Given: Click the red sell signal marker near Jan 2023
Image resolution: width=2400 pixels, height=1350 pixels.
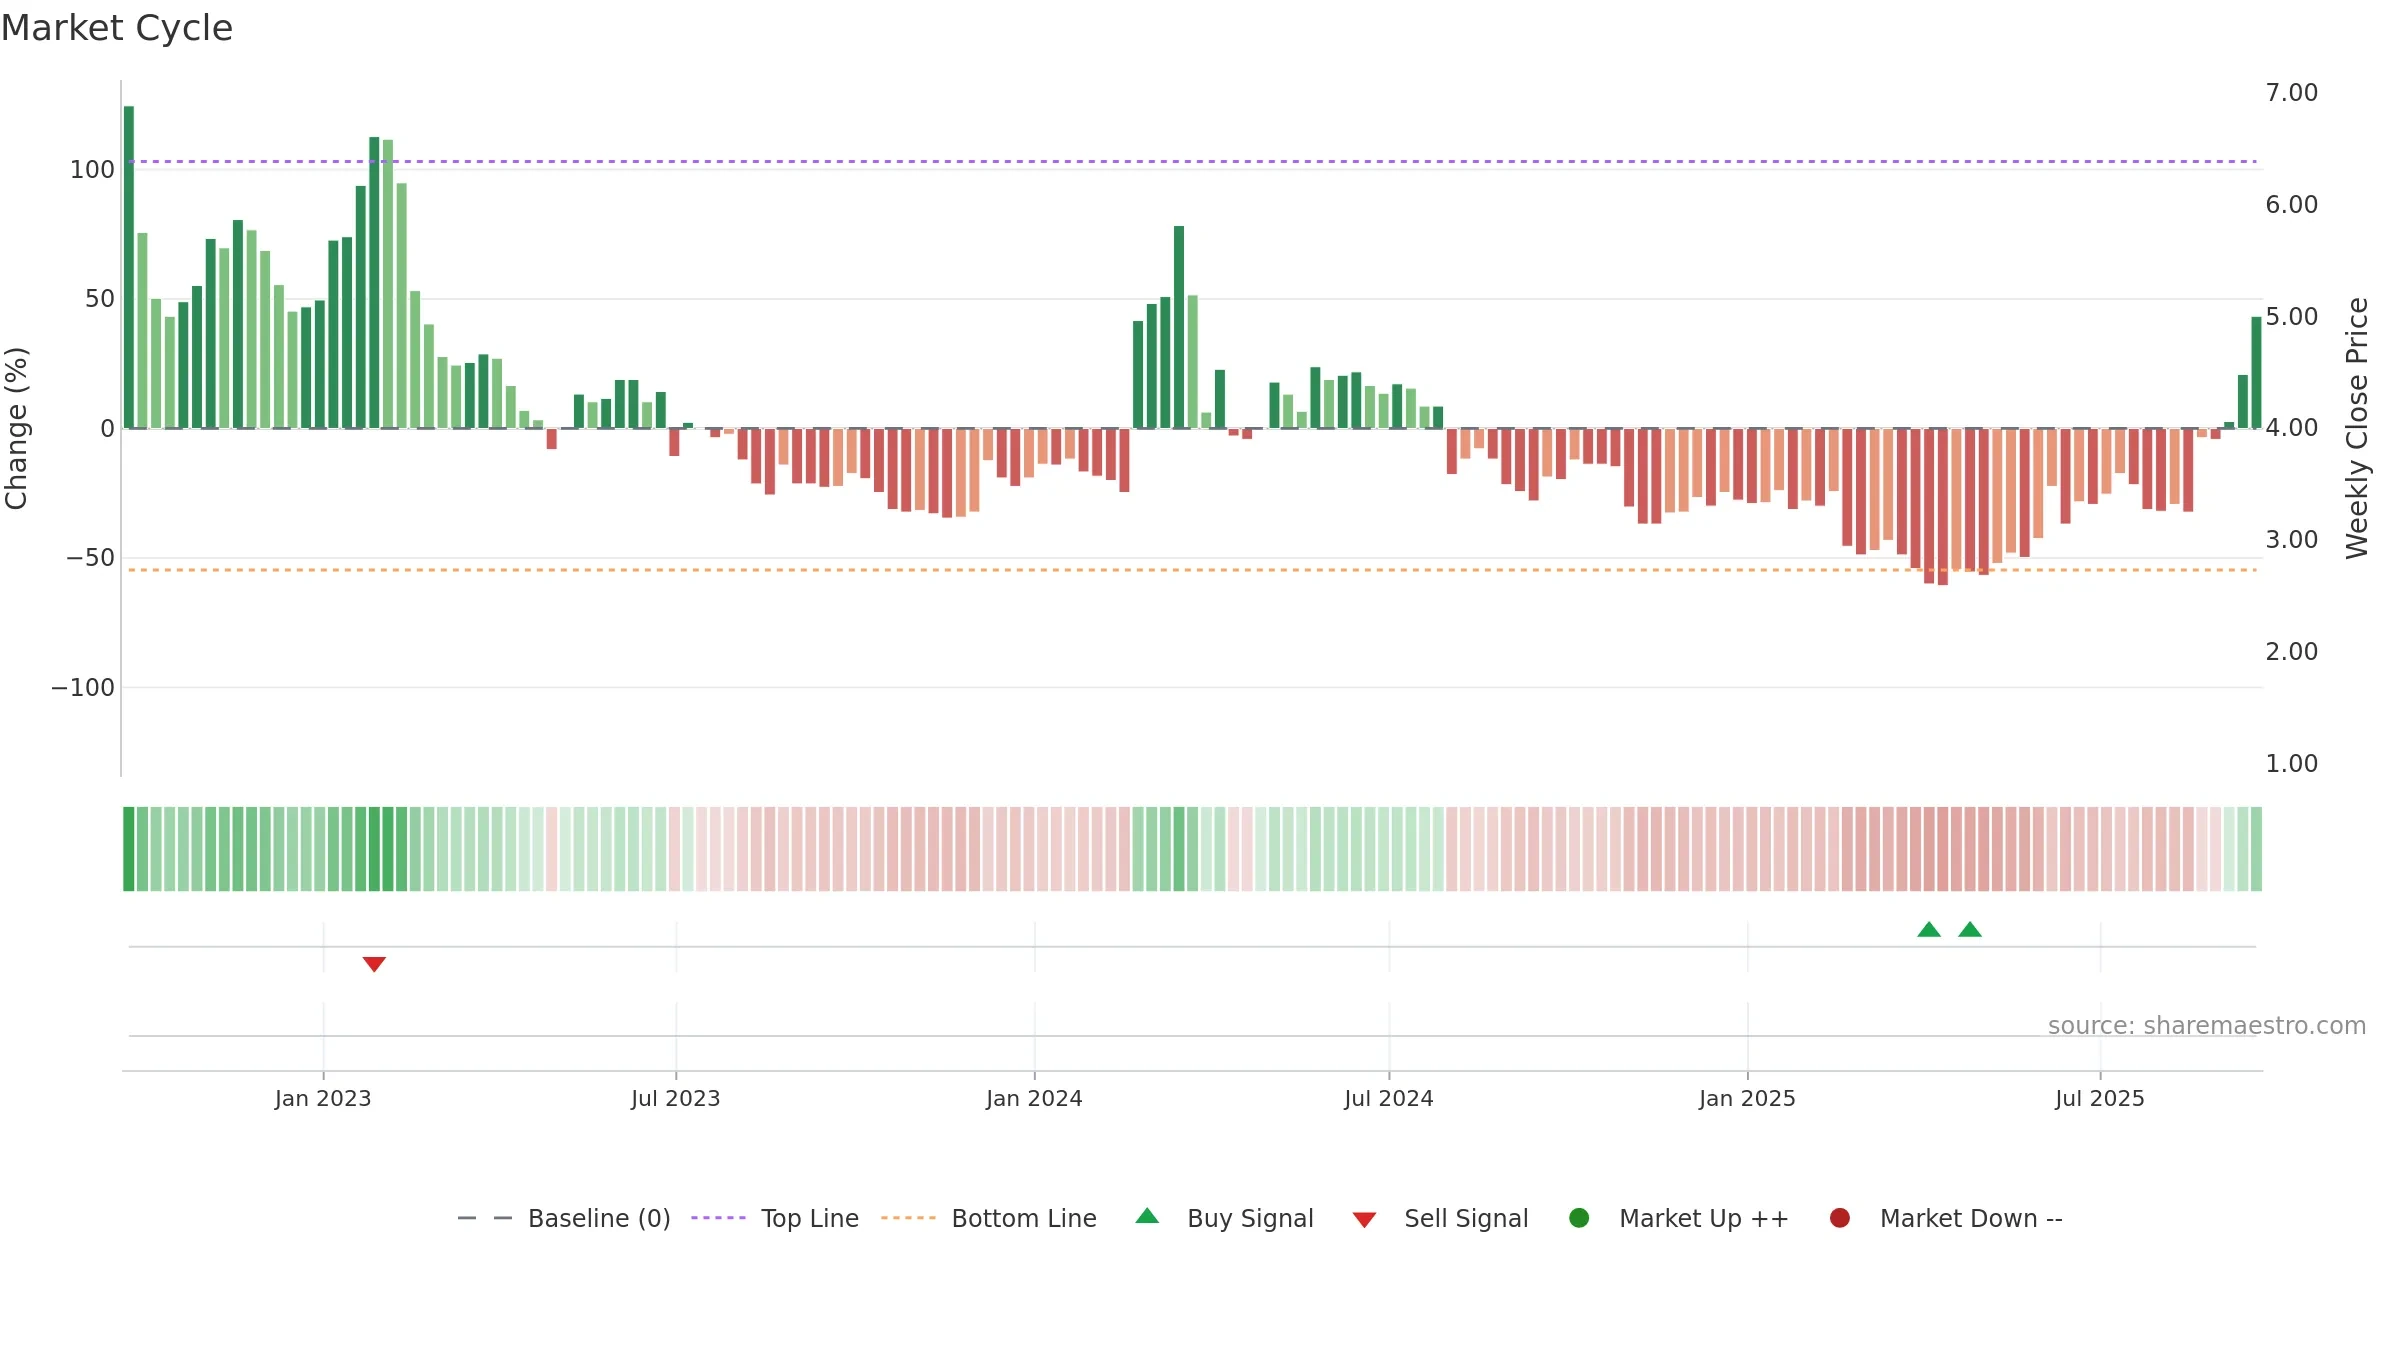Looking at the screenshot, I should click(x=374, y=964).
